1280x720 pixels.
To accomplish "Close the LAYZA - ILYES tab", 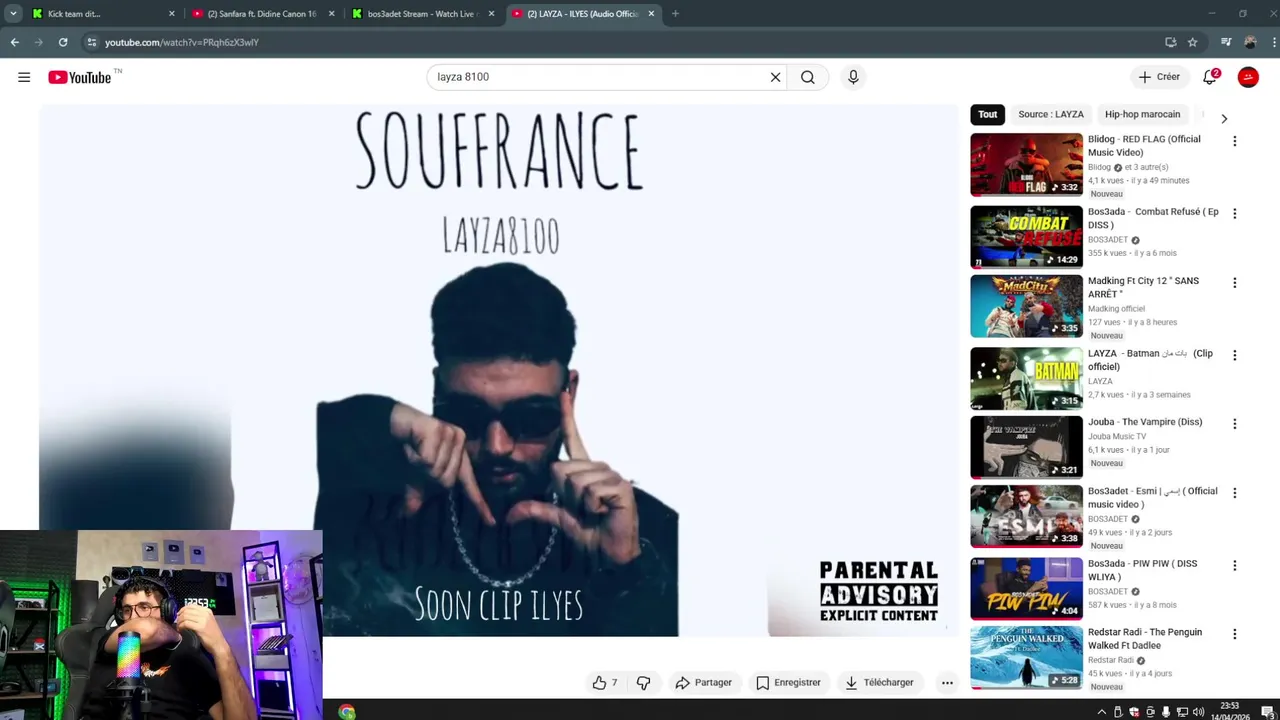I will 652,14.
